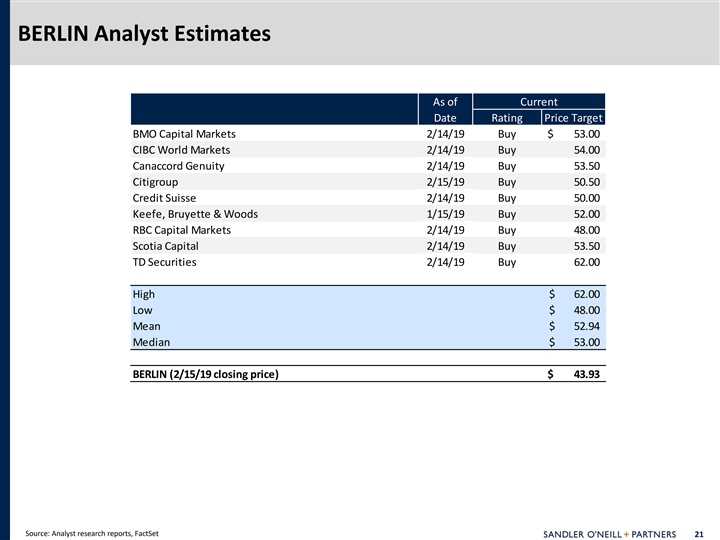Screen dimensions: 720x540
Task: Select the Price Target column header
Action: pyautogui.click(x=572, y=118)
